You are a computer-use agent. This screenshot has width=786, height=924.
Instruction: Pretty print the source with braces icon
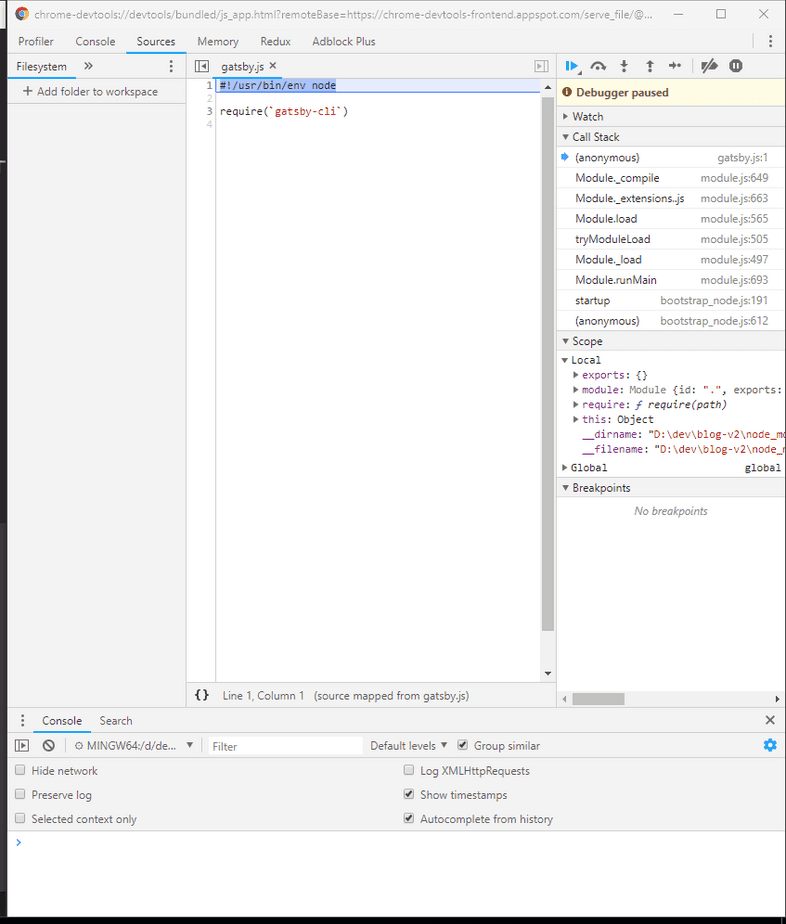tap(202, 695)
